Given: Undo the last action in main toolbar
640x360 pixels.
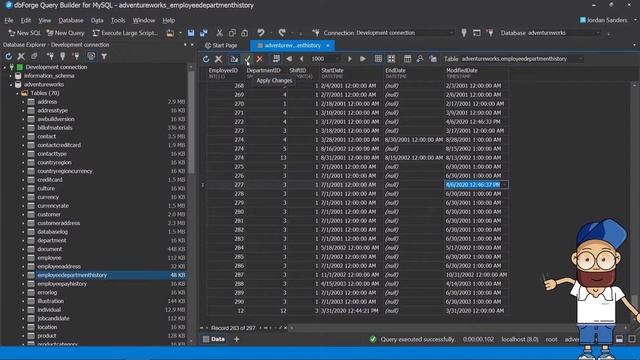Looking at the screenshot, I should [x=260, y=33].
